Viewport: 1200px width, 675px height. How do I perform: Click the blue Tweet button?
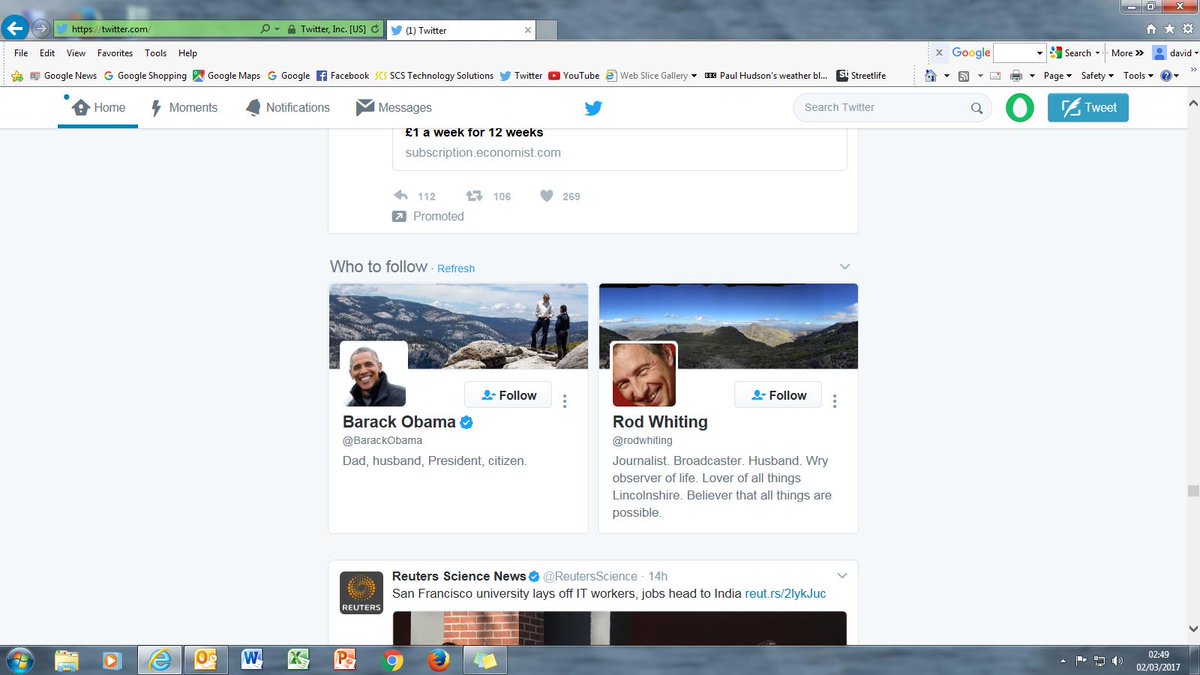(x=1088, y=107)
